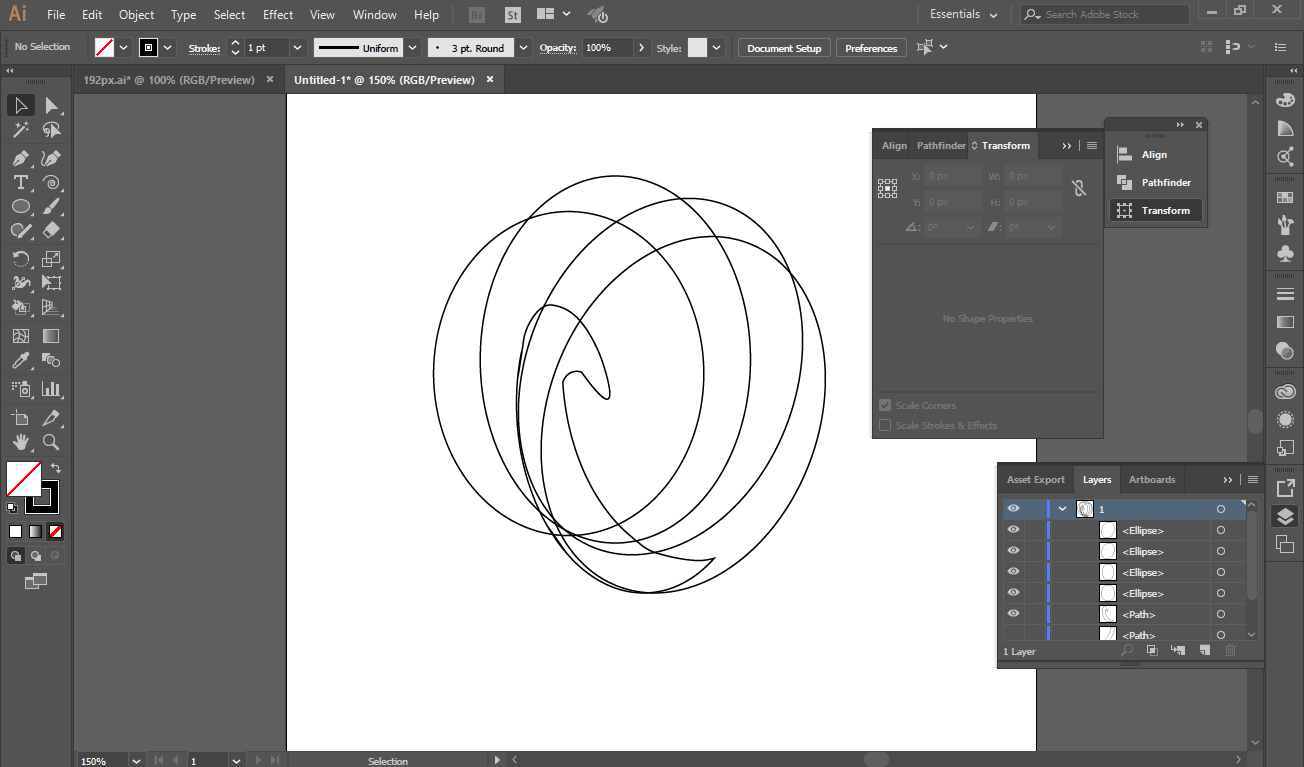Click the Ellipse shape tool
Image resolution: width=1304 pixels, height=767 pixels.
tap(20, 207)
